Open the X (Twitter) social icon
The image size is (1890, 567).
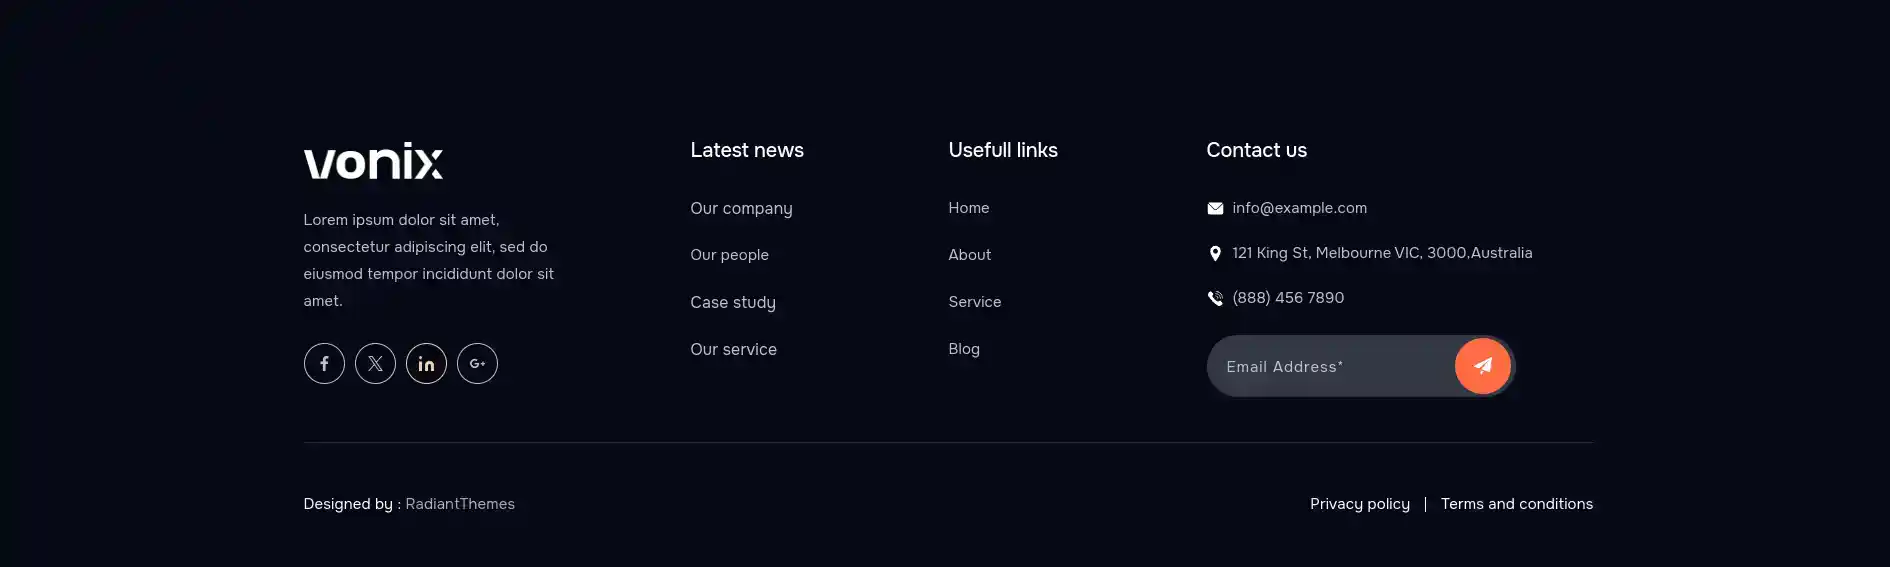[375, 363]
